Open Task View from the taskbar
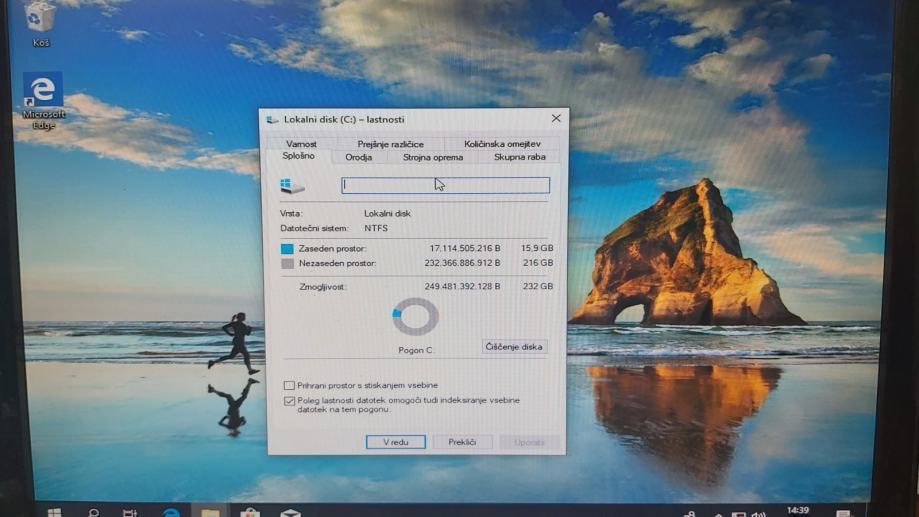Viewport: 919px width, 517px height. point(130,512)
